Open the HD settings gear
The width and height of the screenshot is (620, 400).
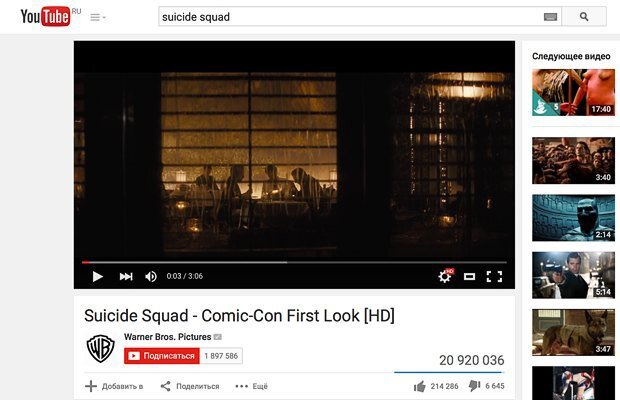(x=445, y=275)
